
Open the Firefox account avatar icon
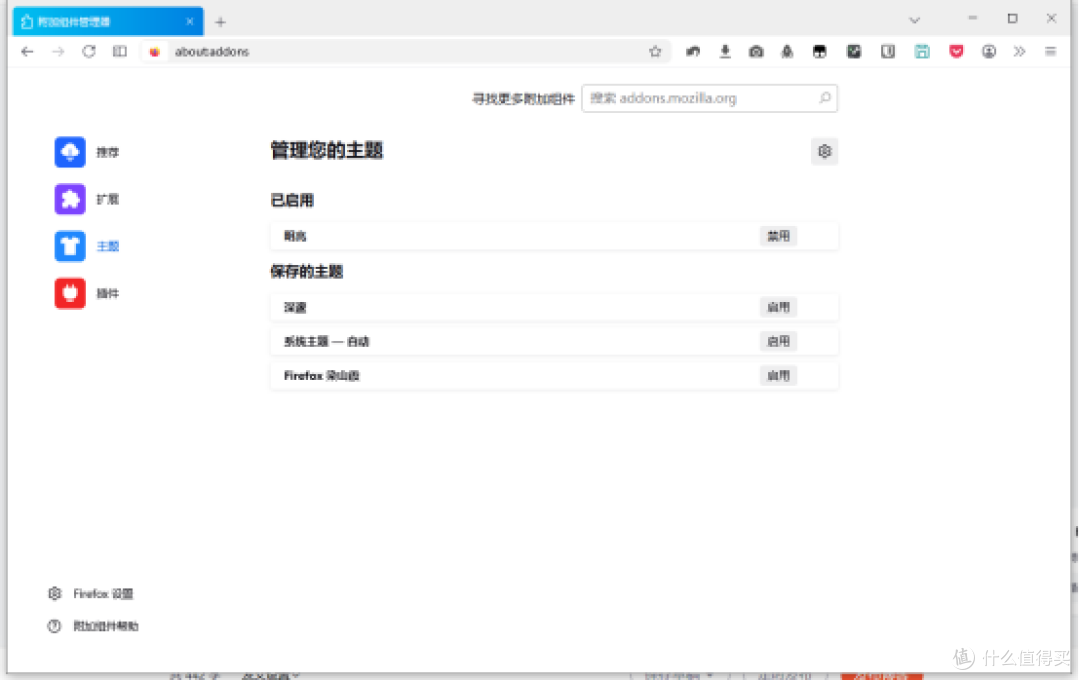(x=989, y=52)
